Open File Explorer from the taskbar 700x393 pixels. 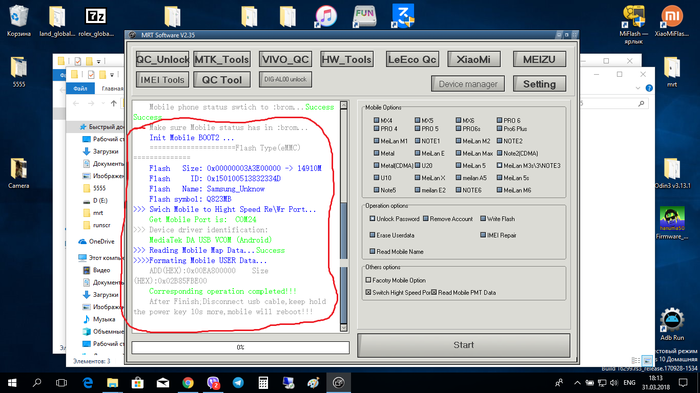[112, 383]
